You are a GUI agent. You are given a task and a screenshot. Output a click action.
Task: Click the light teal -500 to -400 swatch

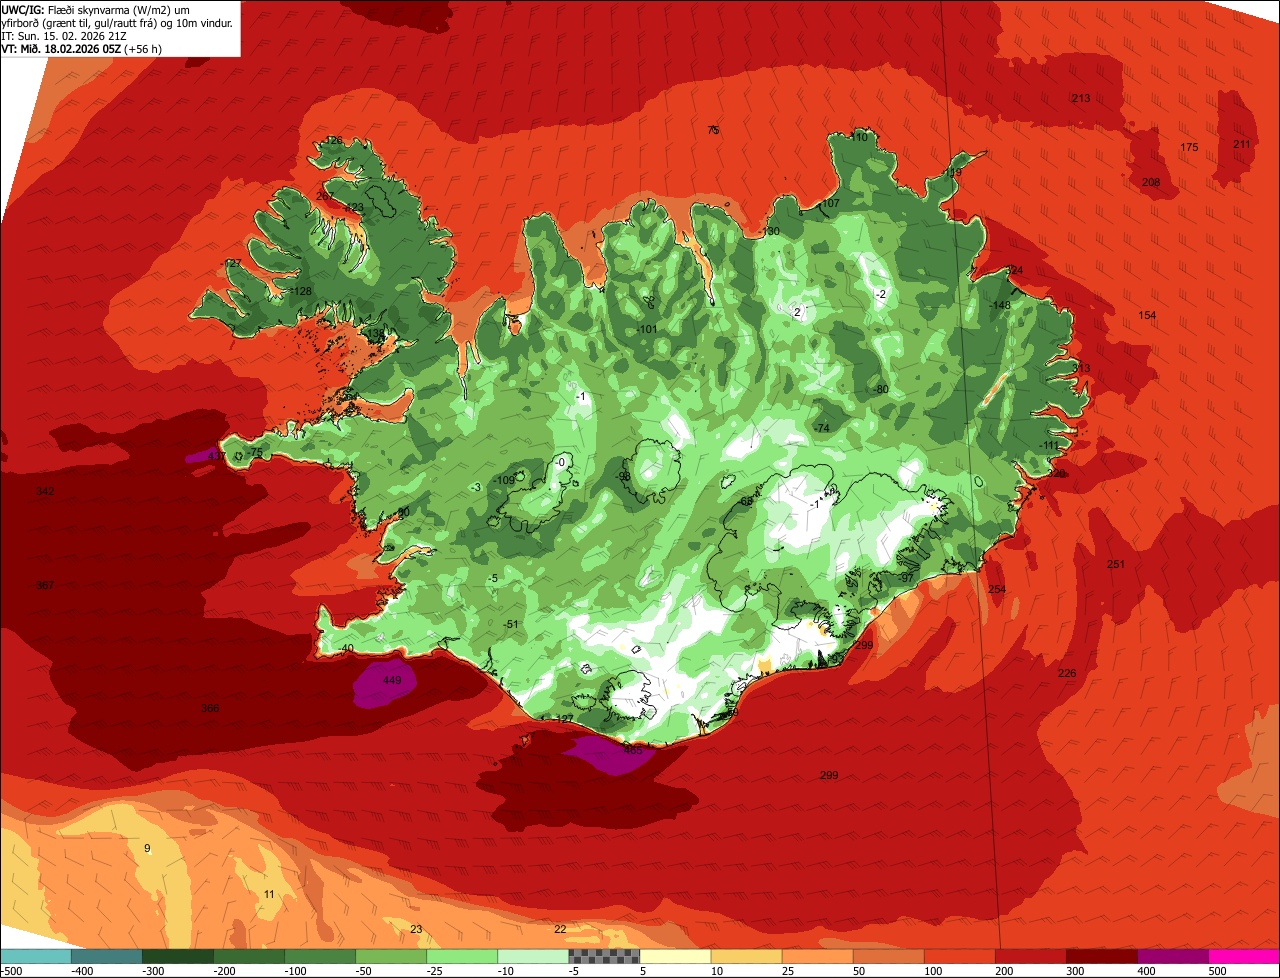tap(35, 956)
